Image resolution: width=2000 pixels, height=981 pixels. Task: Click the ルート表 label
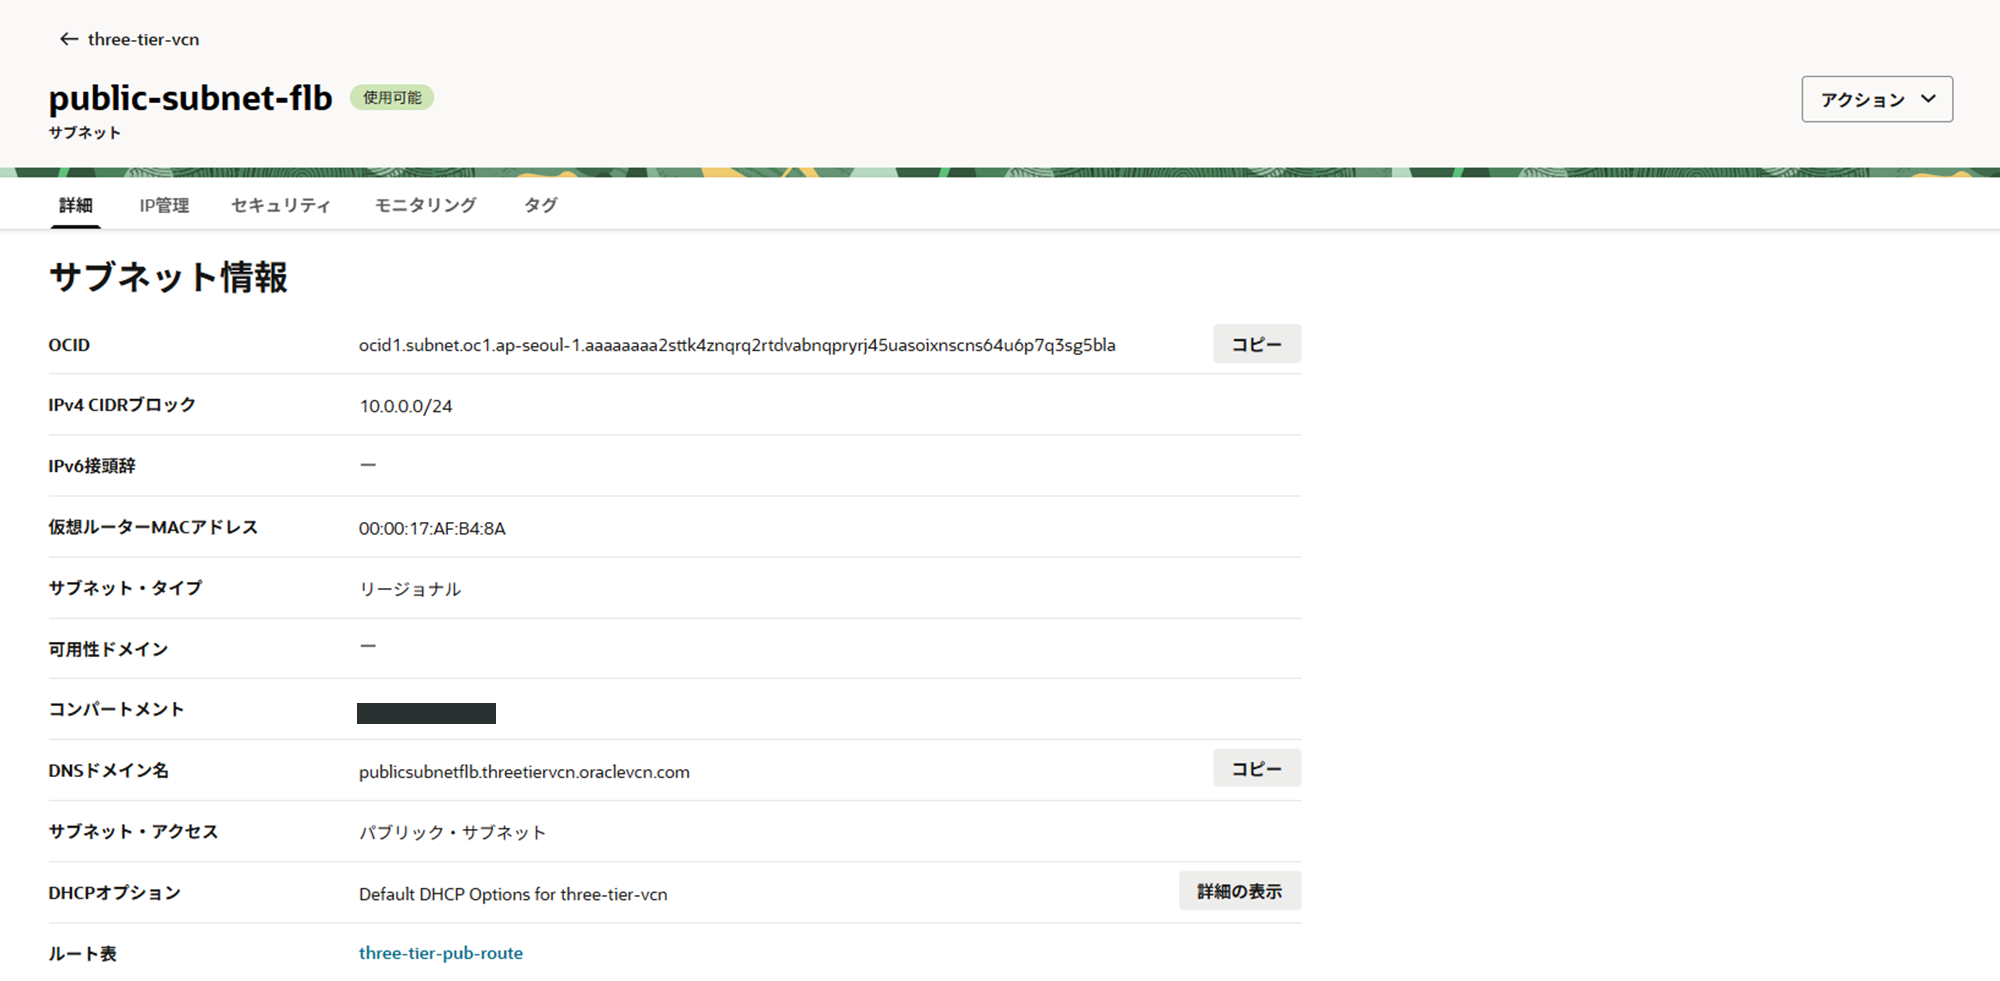[x=82, y=954]
